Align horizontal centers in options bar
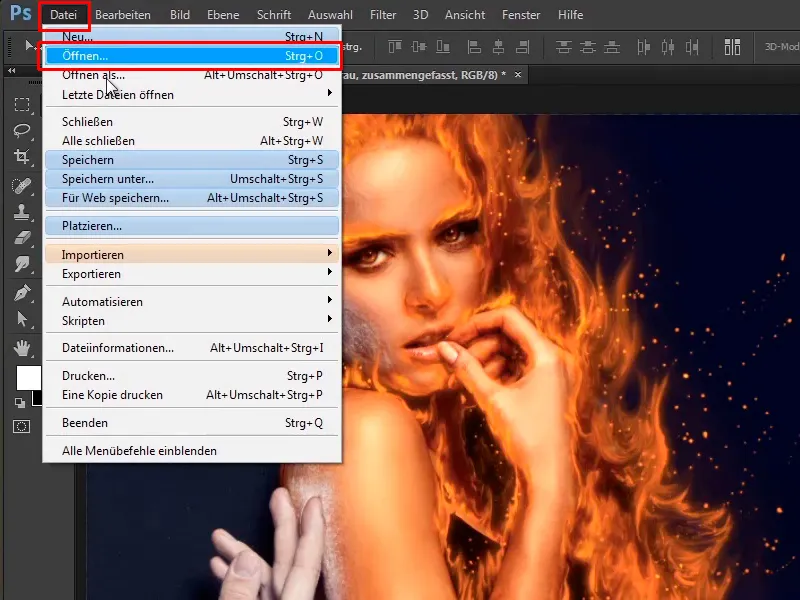Image resolution: width=800 pixels, height=600 pixels. coord(498,47)
